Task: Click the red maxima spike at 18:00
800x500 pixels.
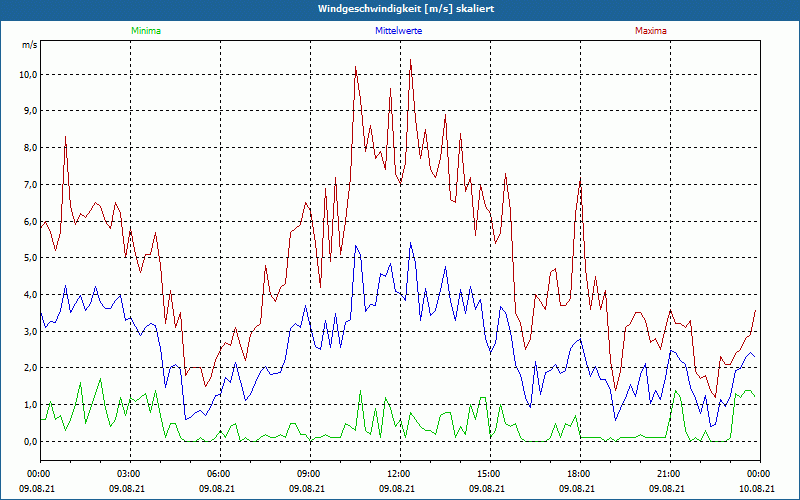Action: pyautogui.click(x=580, y=180)
